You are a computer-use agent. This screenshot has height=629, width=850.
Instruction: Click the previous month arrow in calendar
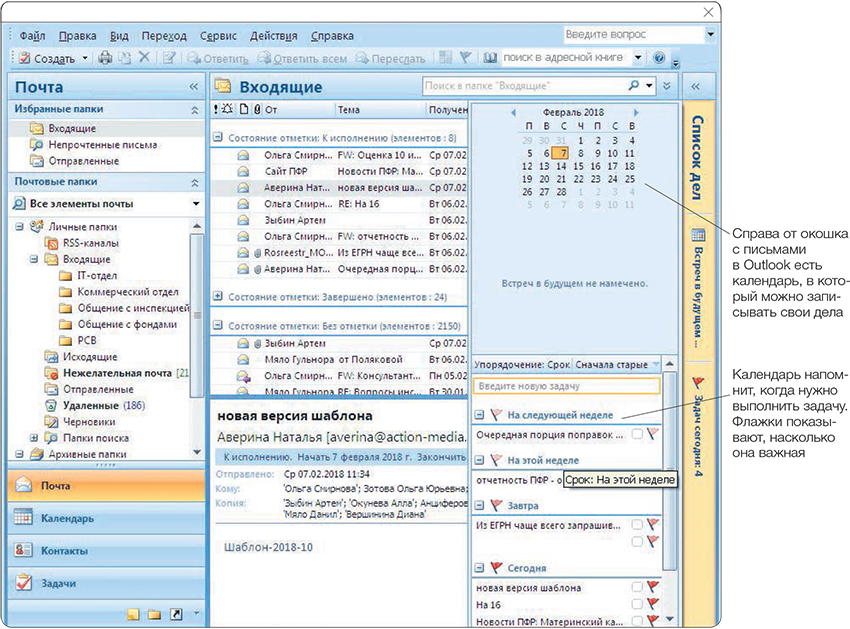pyautogui.click(x=514, y=112)
